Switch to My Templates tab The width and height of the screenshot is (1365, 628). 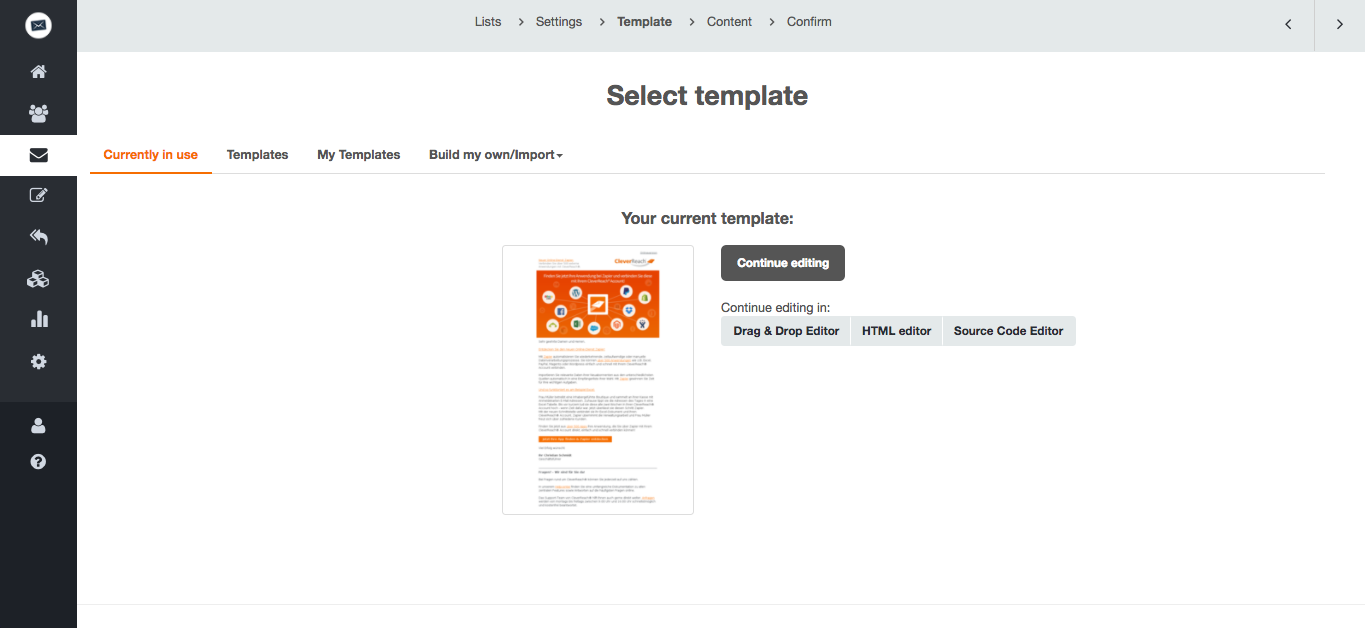pyautogui.click(x=359, y=155)
